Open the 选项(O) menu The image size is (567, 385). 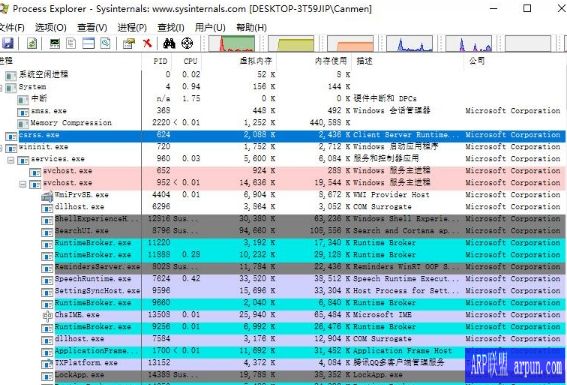coord(51,27)
